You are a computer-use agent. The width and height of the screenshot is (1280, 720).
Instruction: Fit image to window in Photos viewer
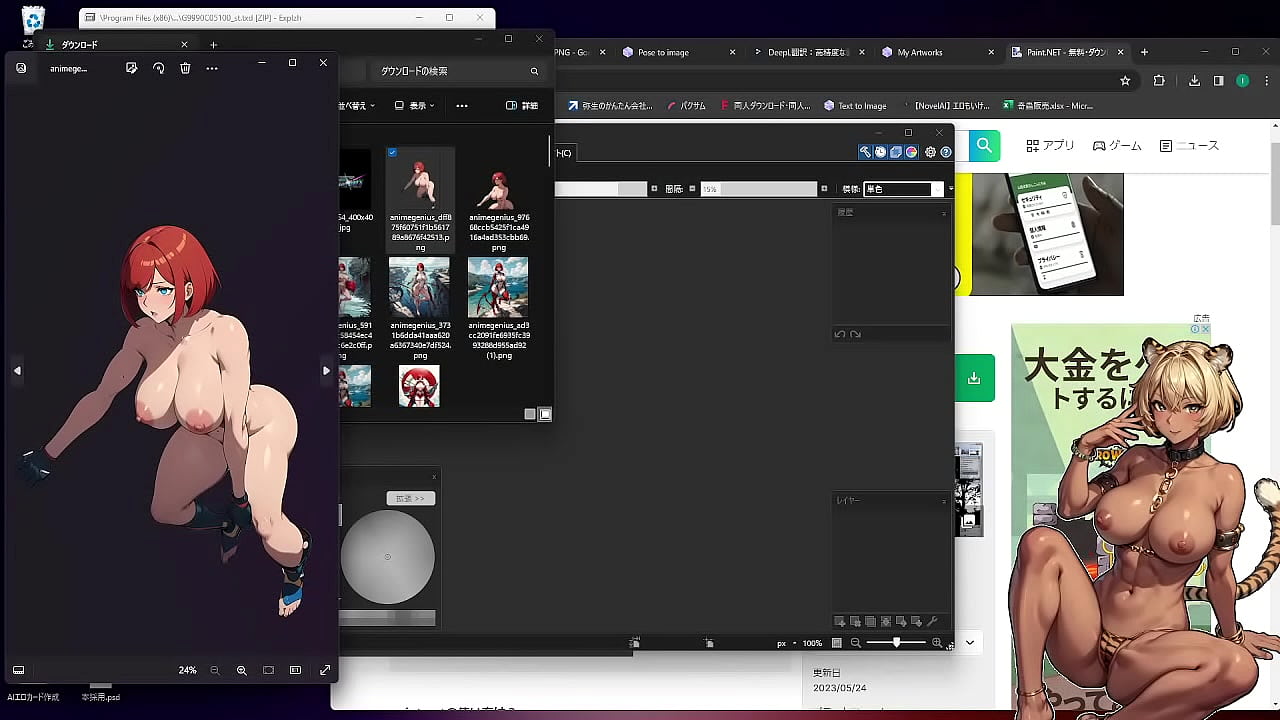pos(268,670)
